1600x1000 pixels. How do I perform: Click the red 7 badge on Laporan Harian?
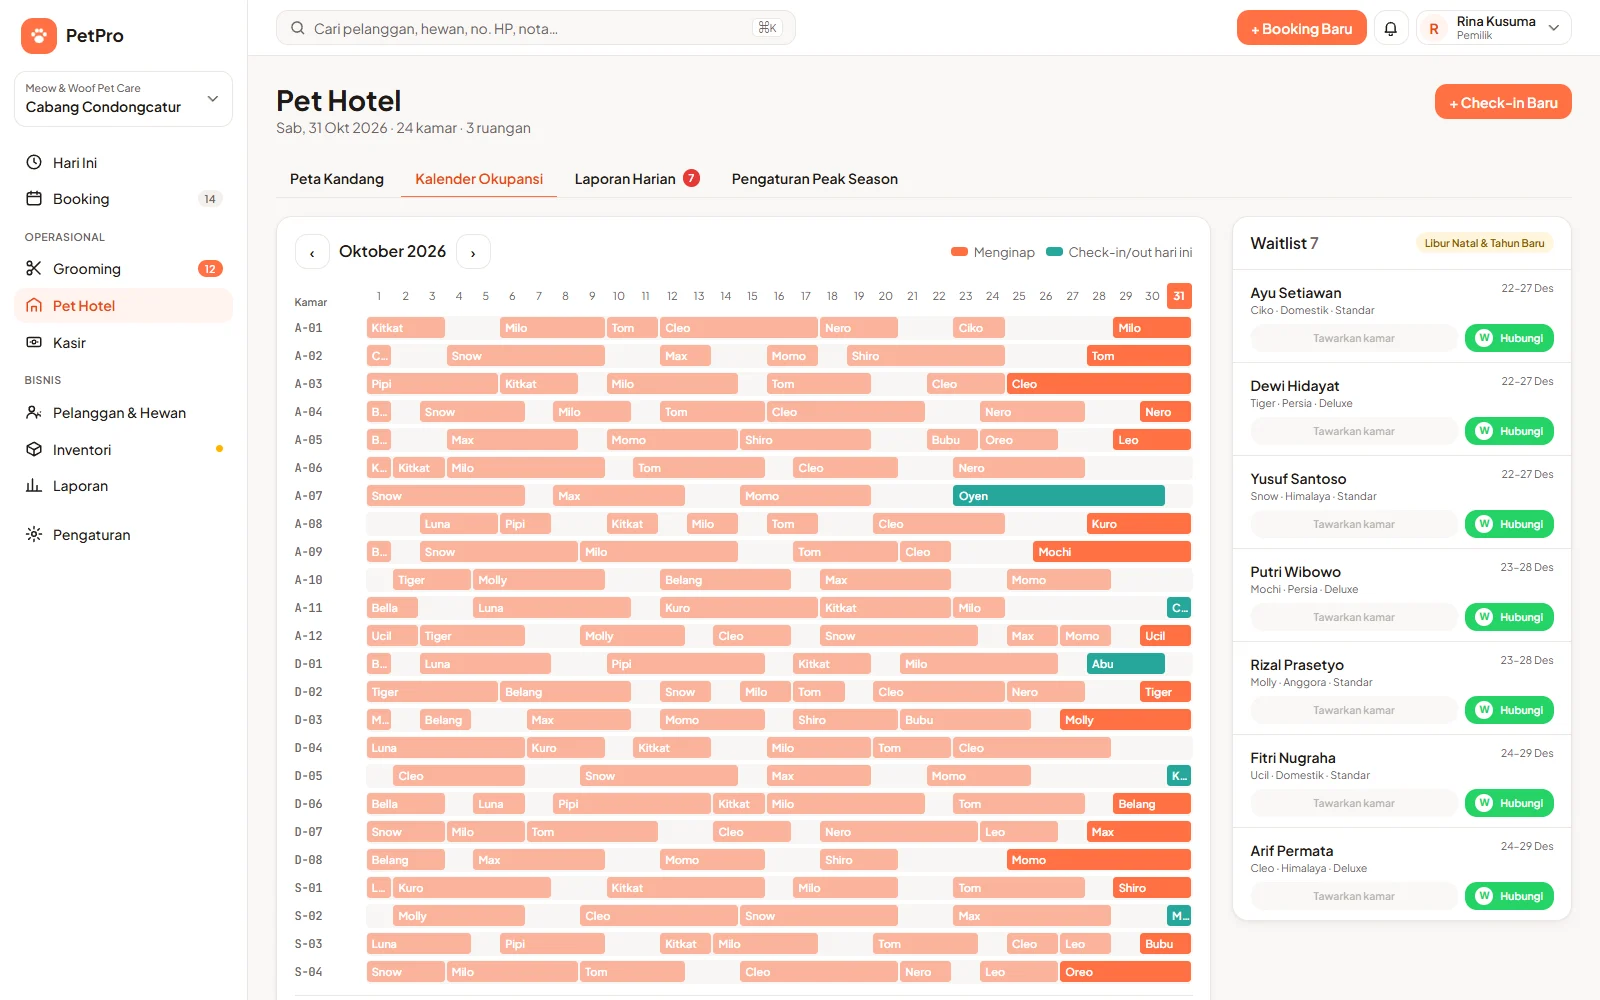click(x=691, y=178)
